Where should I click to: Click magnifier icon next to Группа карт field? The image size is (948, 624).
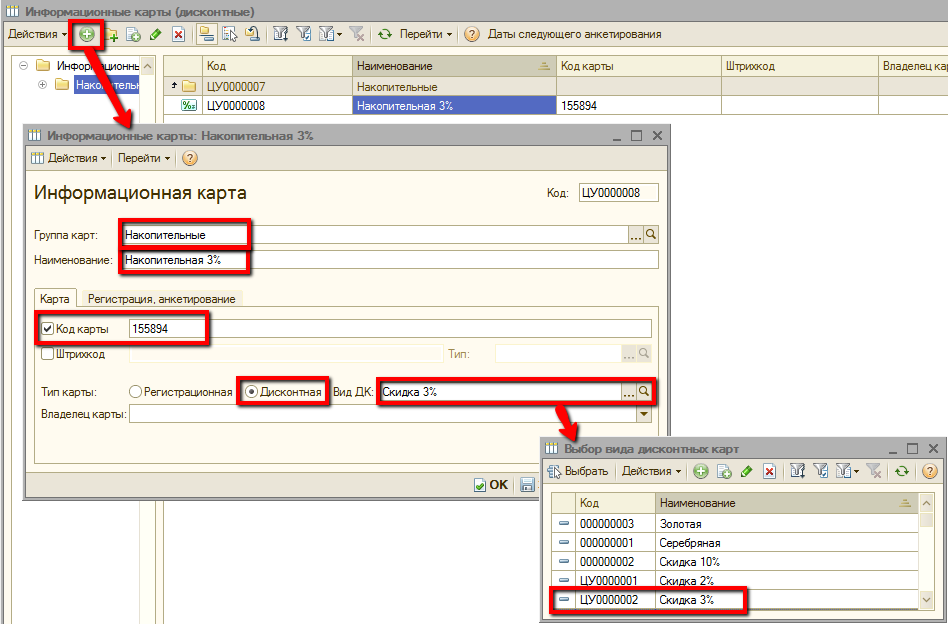(x=651, y=234)
